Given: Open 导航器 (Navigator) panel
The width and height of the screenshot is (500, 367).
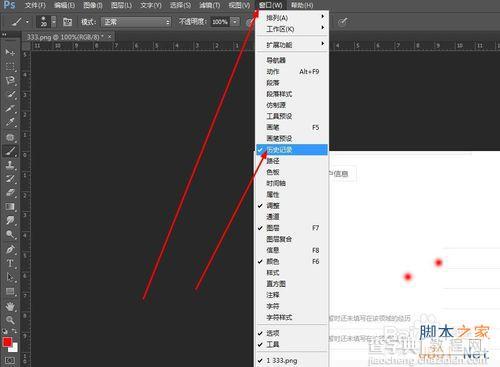Looking at the screenshot, I should click(292, 60).
